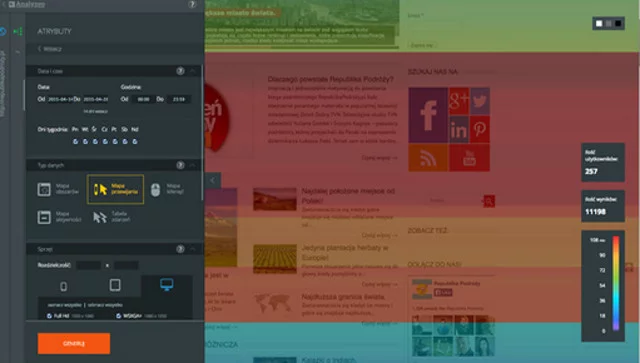Collapse the Typ danych section
This screenshot has width=640, height=363.
coord(193,165)
